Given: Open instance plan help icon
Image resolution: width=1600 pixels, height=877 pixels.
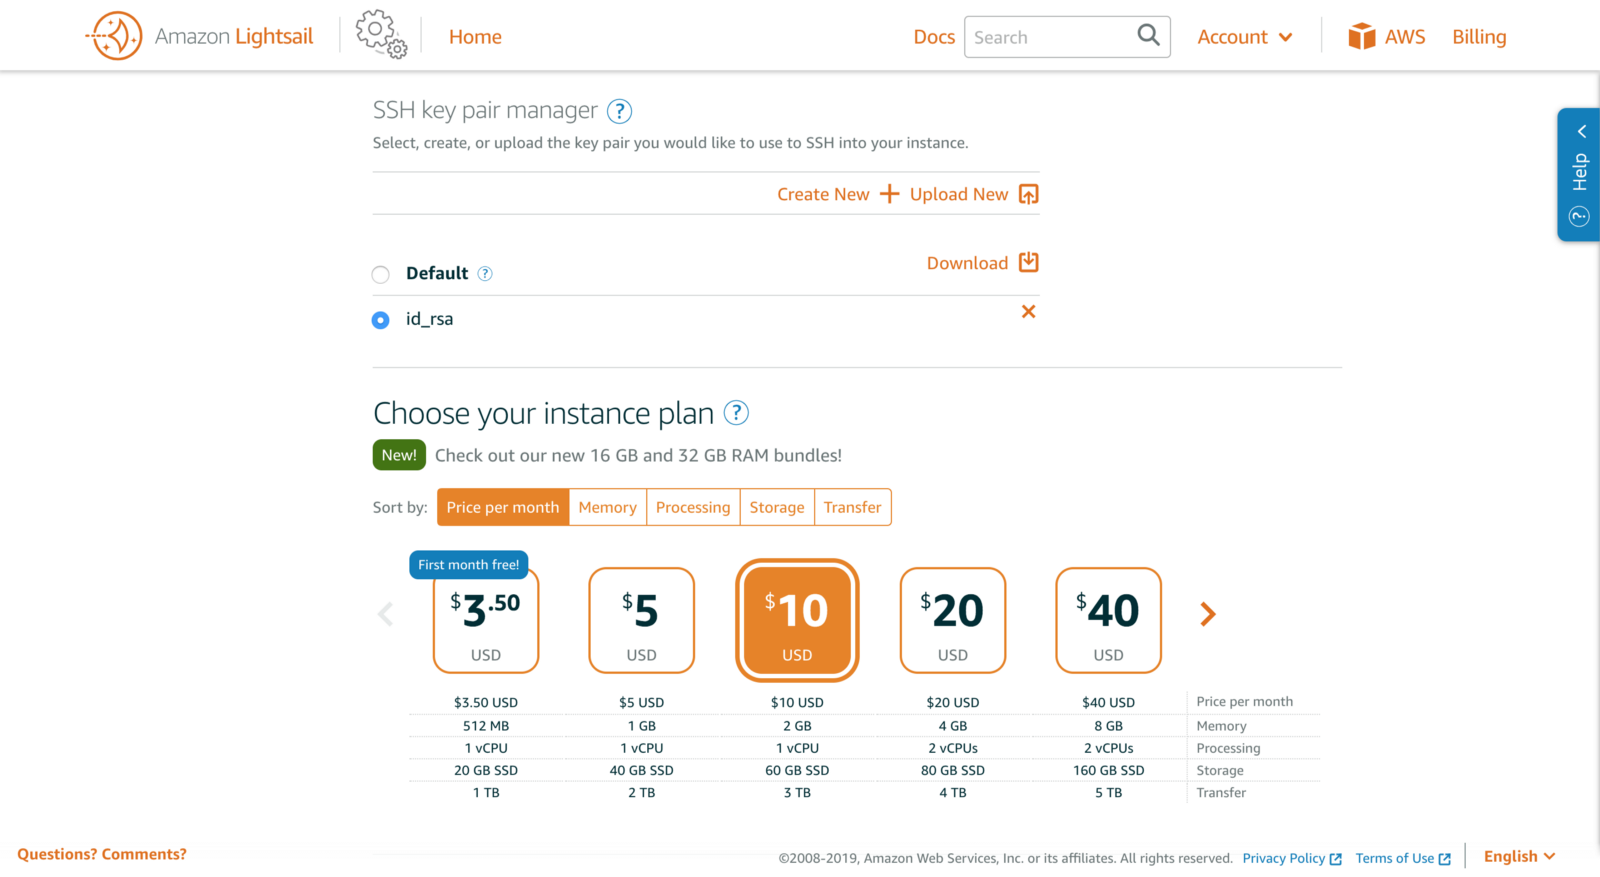Looking at the screenshot, I should 736,413.
